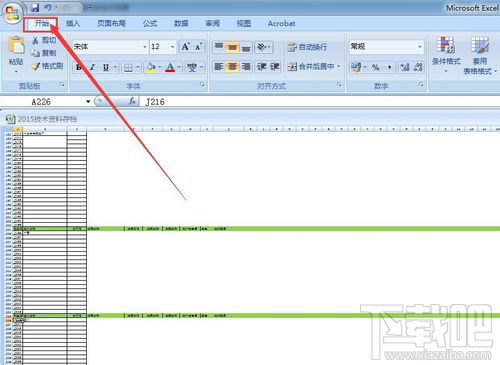Screen dimensions: 500x365
Task: Switch to the 审阅 Review tab
Action: [212, 24]
